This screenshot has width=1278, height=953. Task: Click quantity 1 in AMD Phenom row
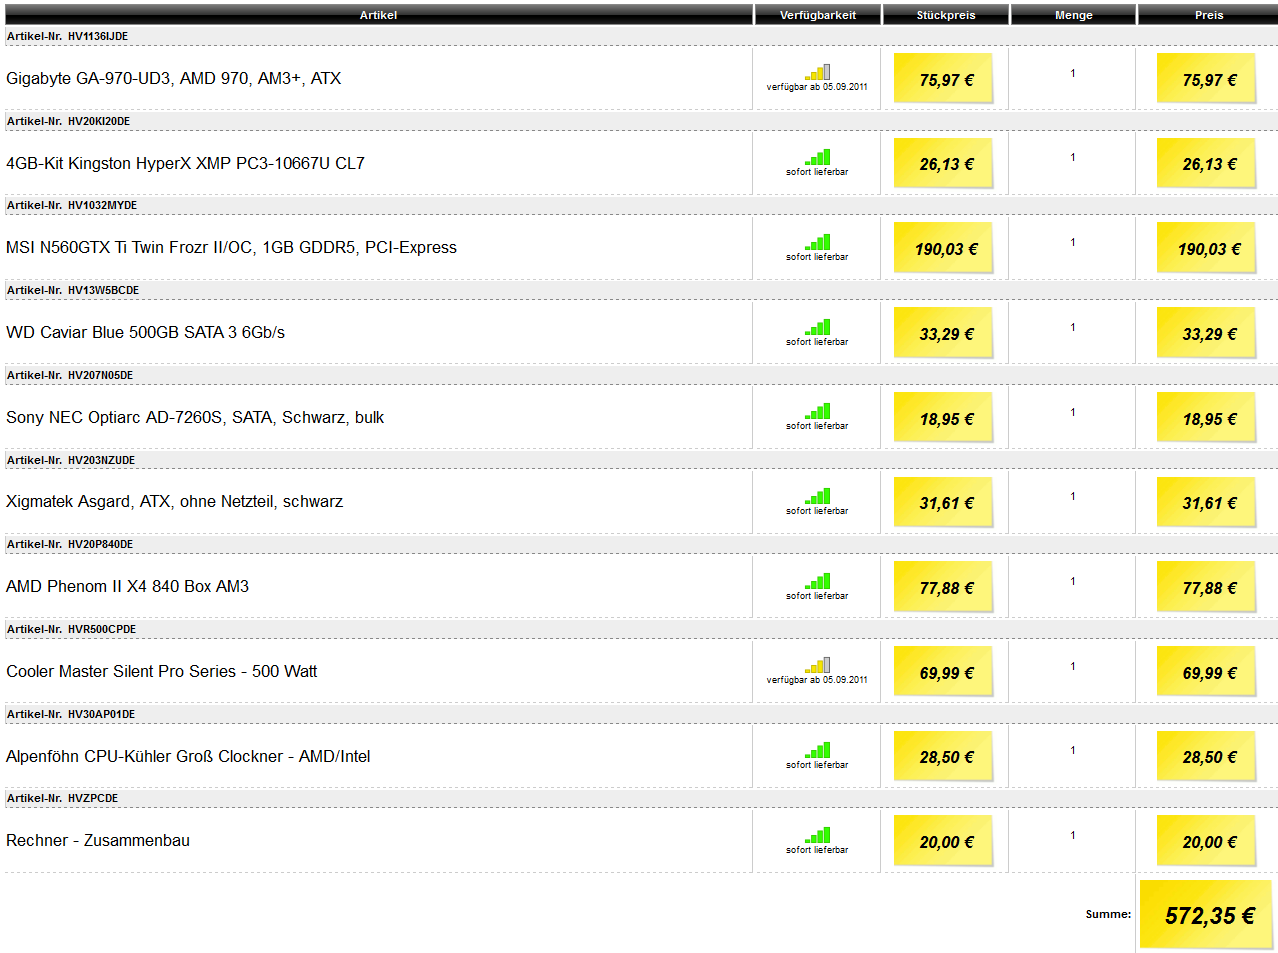pos(1073,581)
